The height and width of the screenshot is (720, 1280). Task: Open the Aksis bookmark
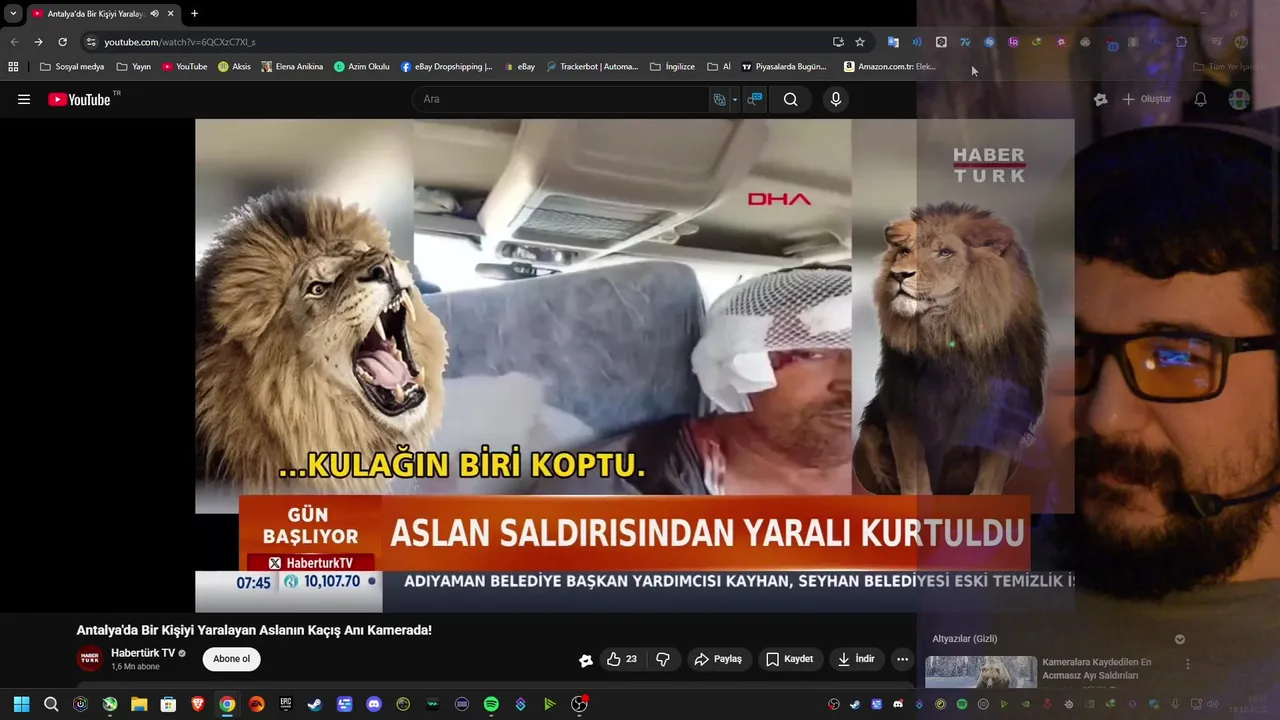[234, 67]
